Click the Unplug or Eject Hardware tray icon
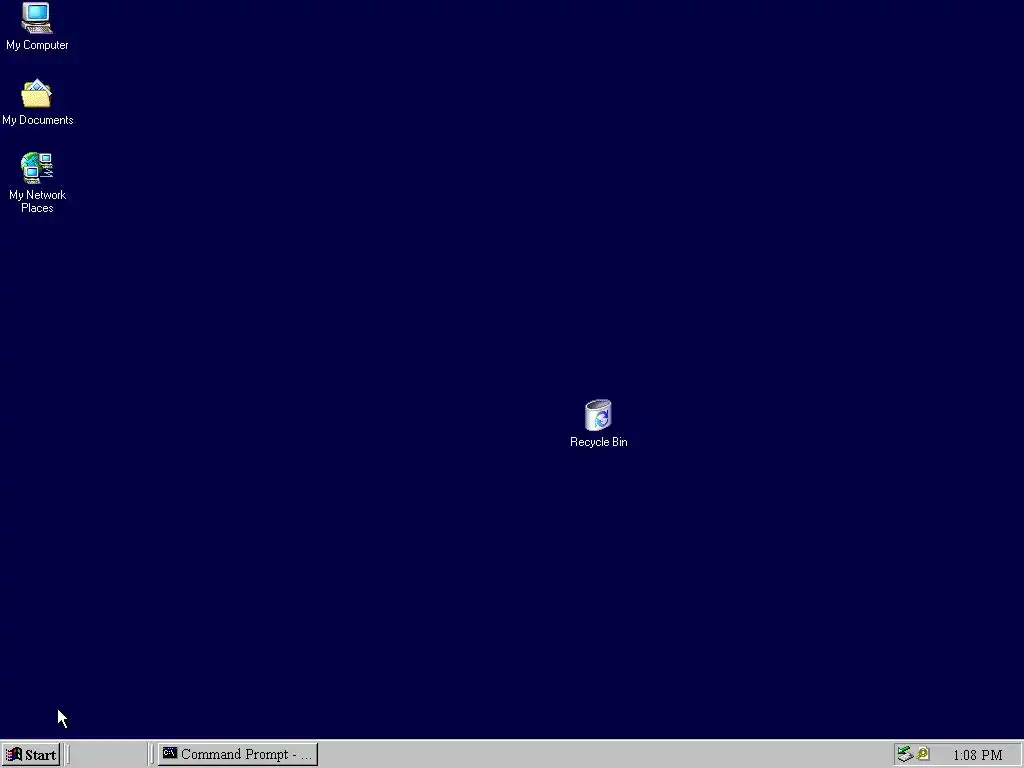The width and height of the screenshot is (1024, 768). 904,754
